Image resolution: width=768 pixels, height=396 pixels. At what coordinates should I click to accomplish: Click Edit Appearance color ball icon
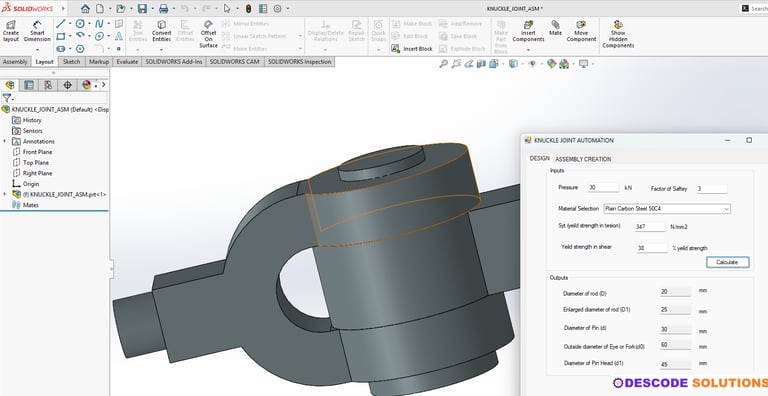552,64
